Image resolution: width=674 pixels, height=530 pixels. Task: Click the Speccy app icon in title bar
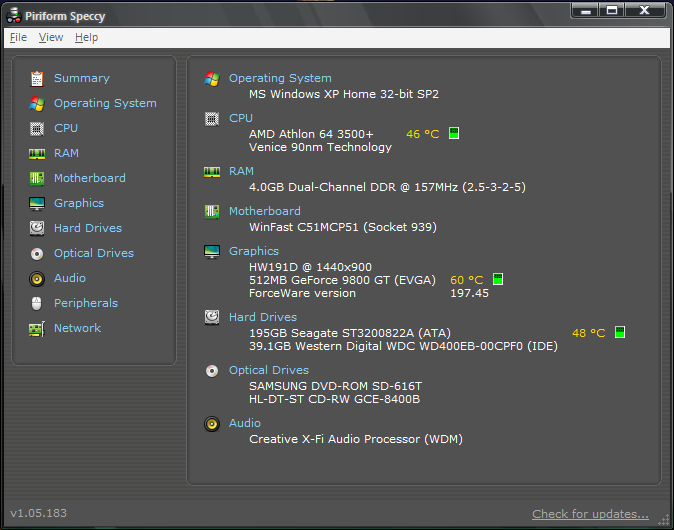click(x=14, y=15)
